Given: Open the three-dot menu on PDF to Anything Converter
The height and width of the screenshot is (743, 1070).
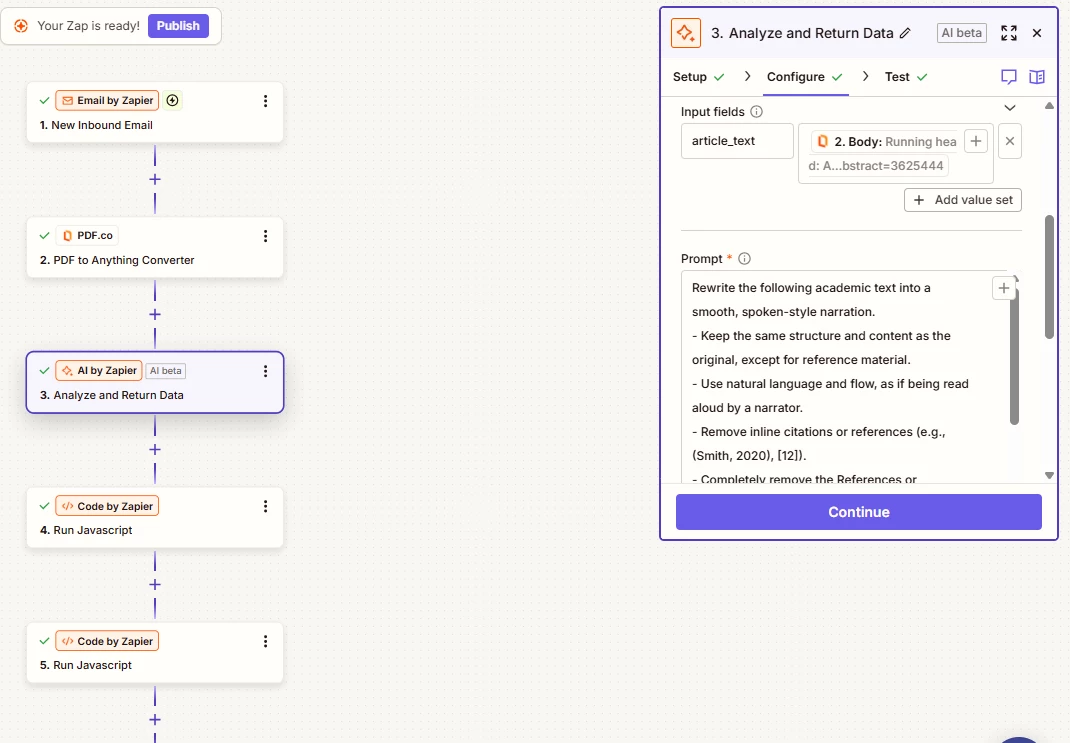Looking at the screenshot, I should [265, 236].
